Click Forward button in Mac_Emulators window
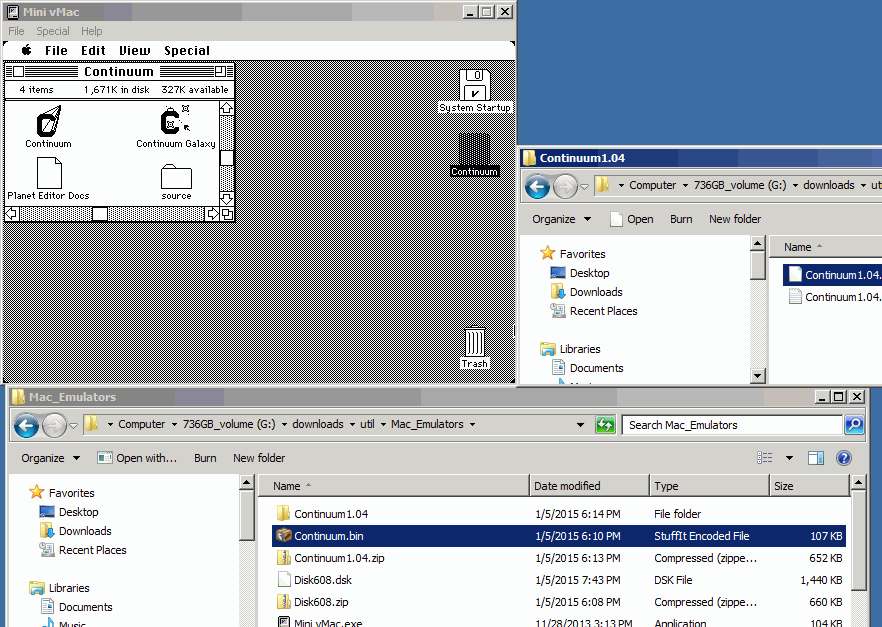The height and width of the screenshot is (627, 882). coord(54,426)
